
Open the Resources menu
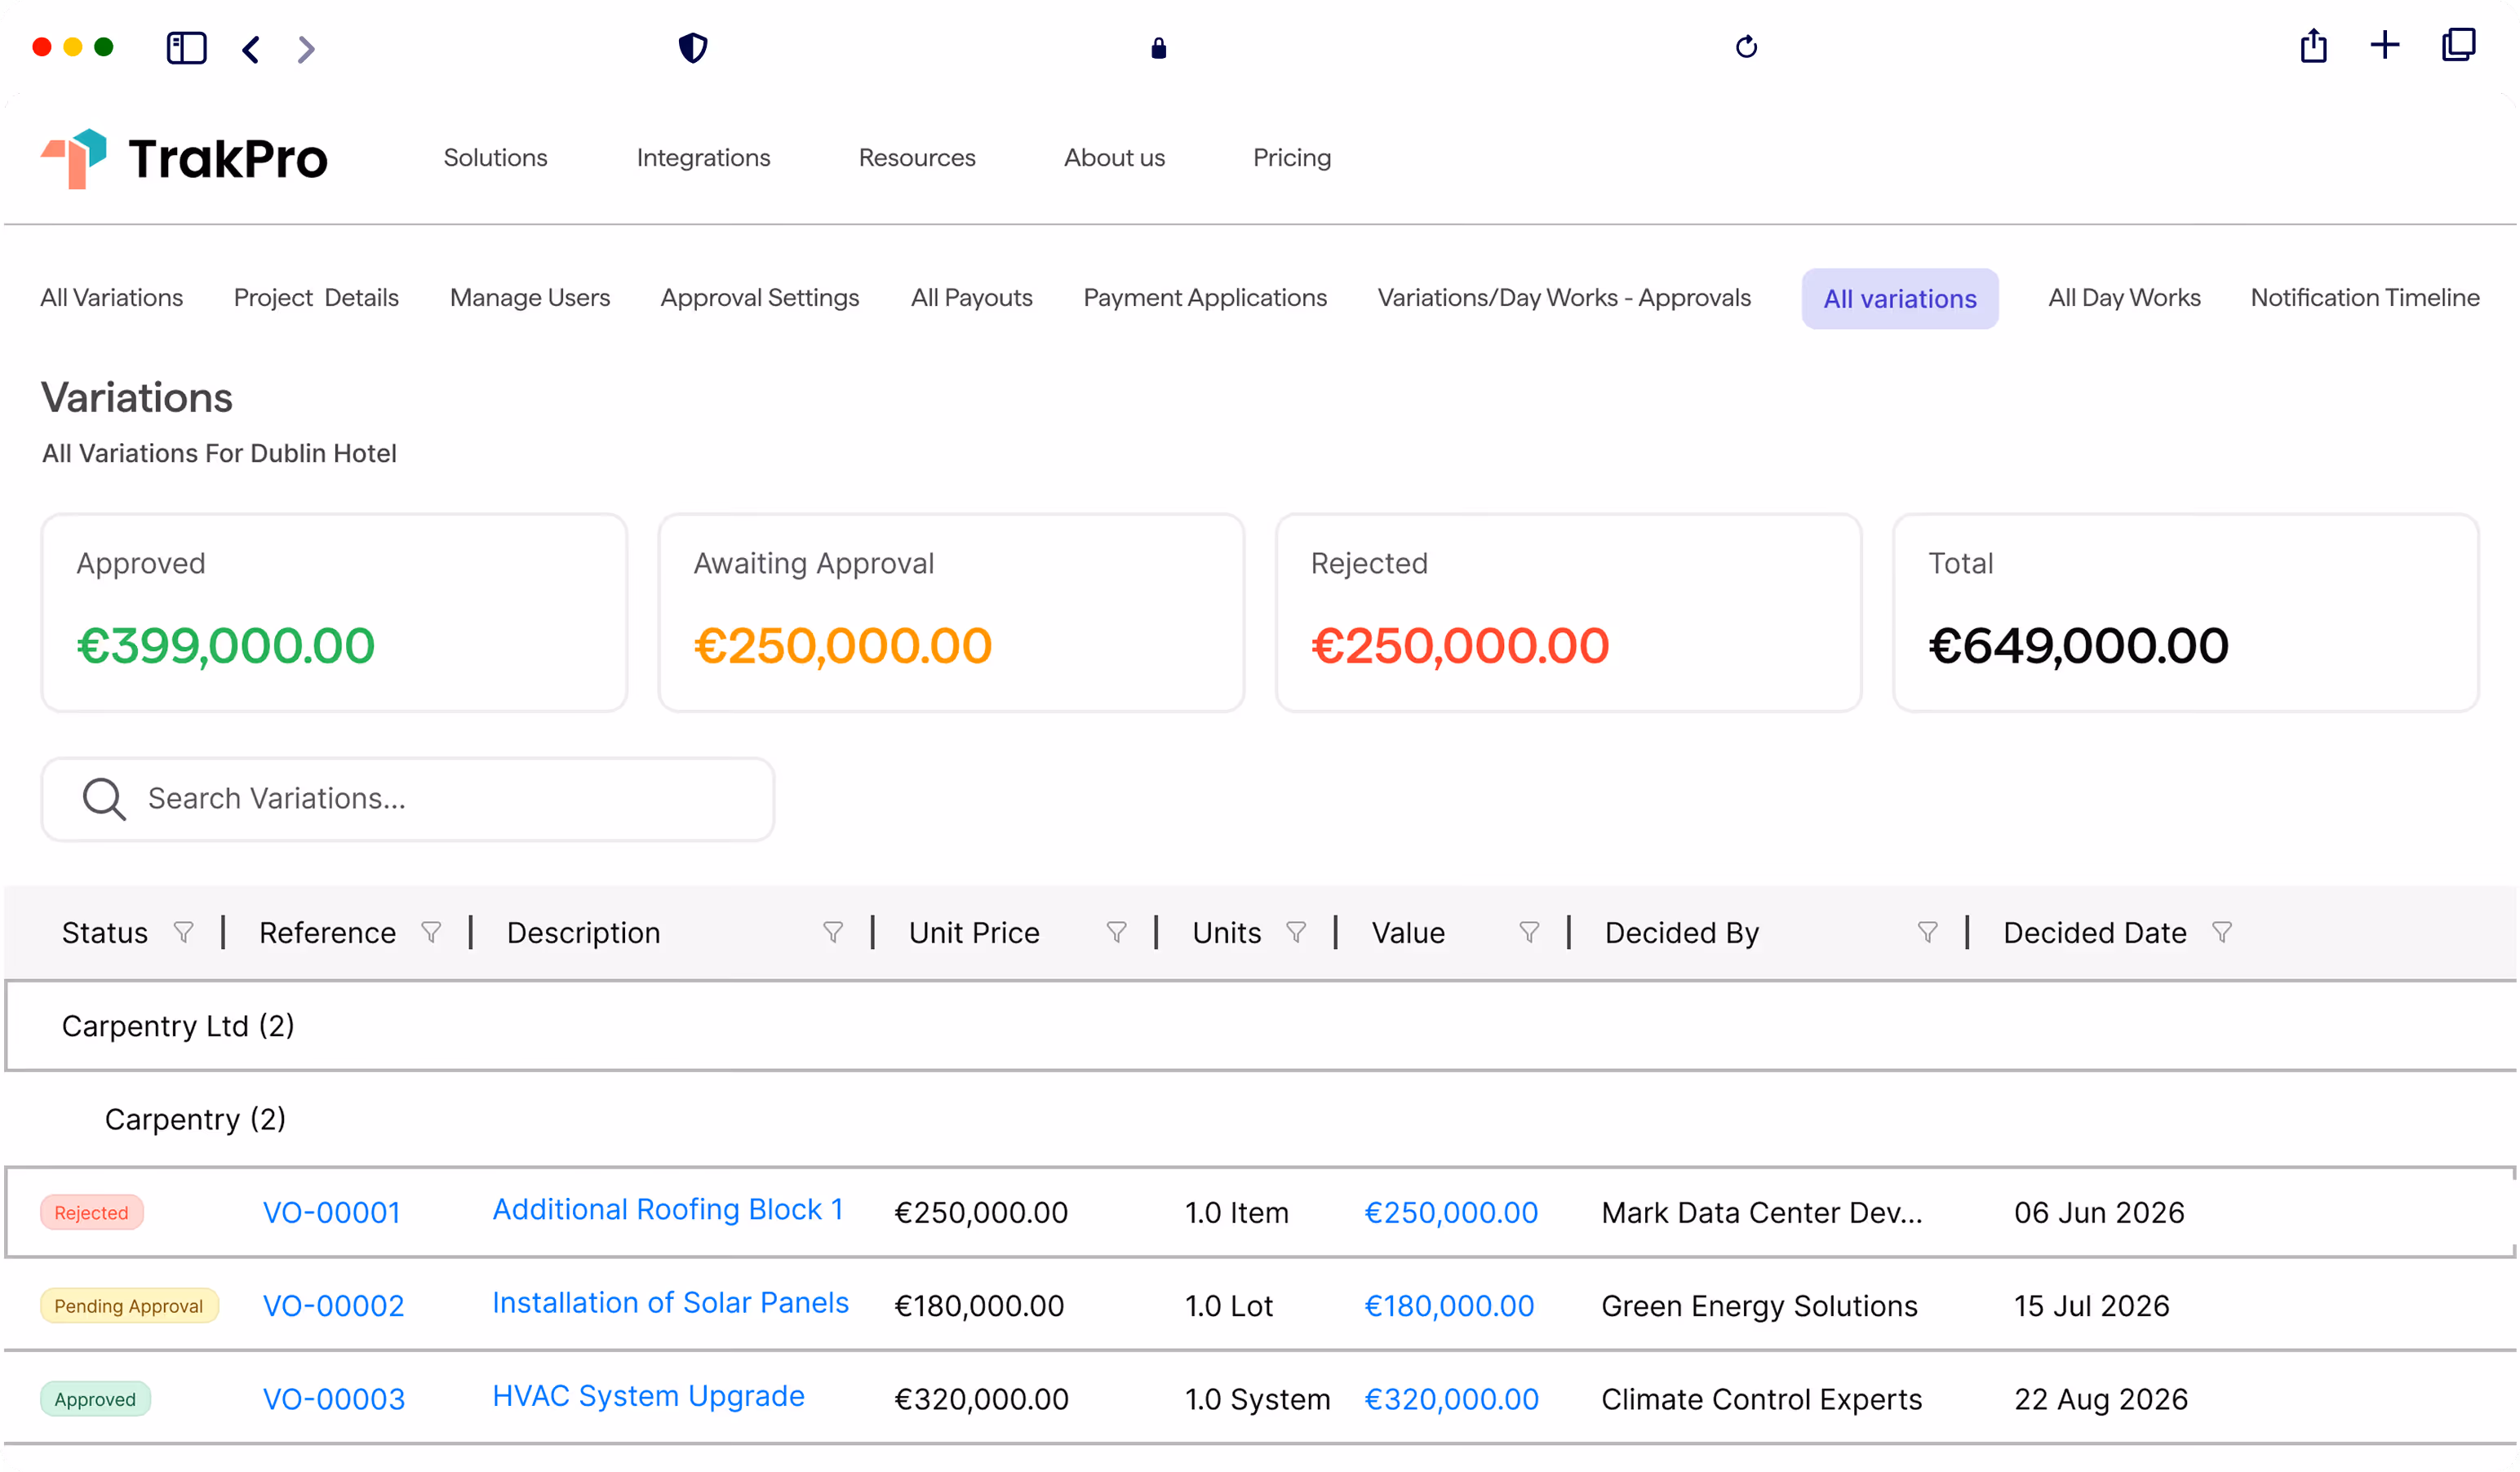coord(917,158)
